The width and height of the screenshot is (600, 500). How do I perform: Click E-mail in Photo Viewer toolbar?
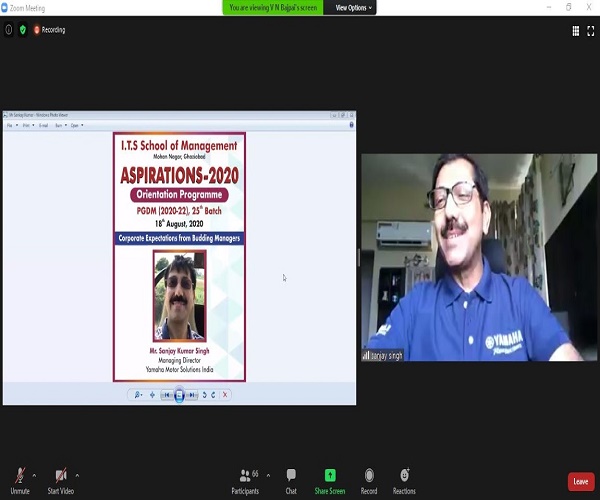click(x=44, y=125)
